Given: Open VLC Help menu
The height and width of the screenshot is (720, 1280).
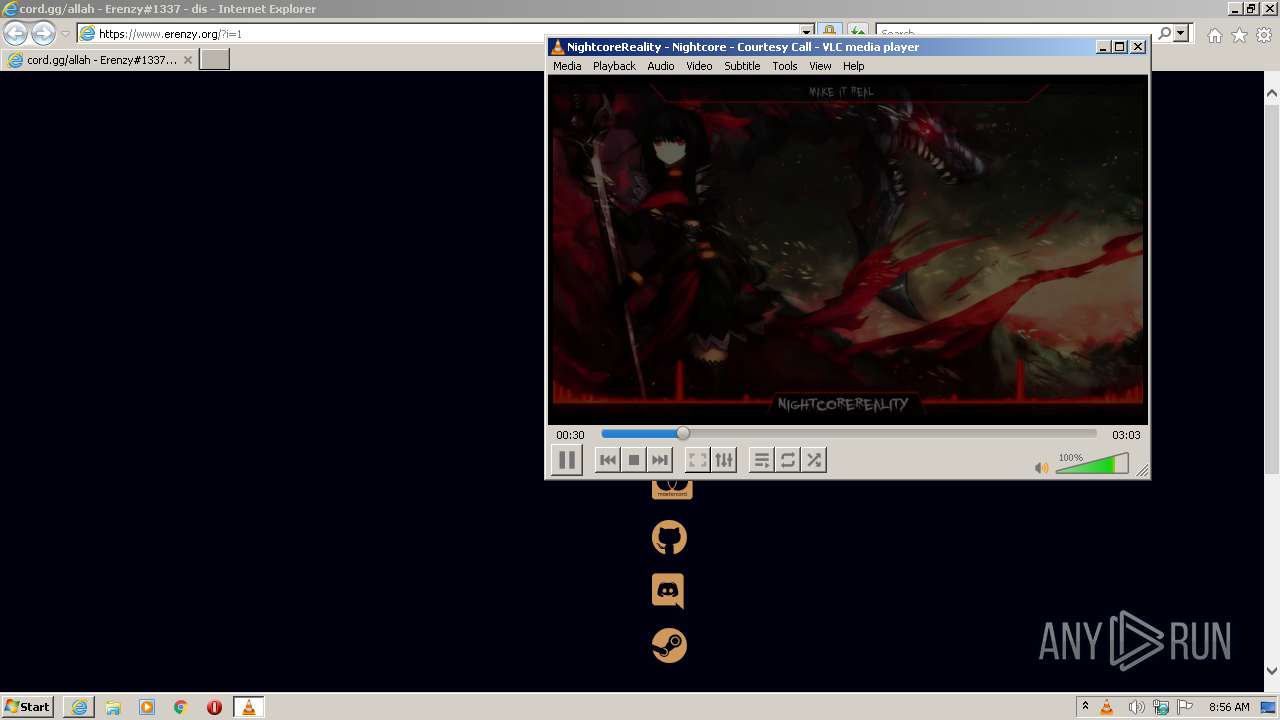Looking at the screenshot, I should coord(853,66).
